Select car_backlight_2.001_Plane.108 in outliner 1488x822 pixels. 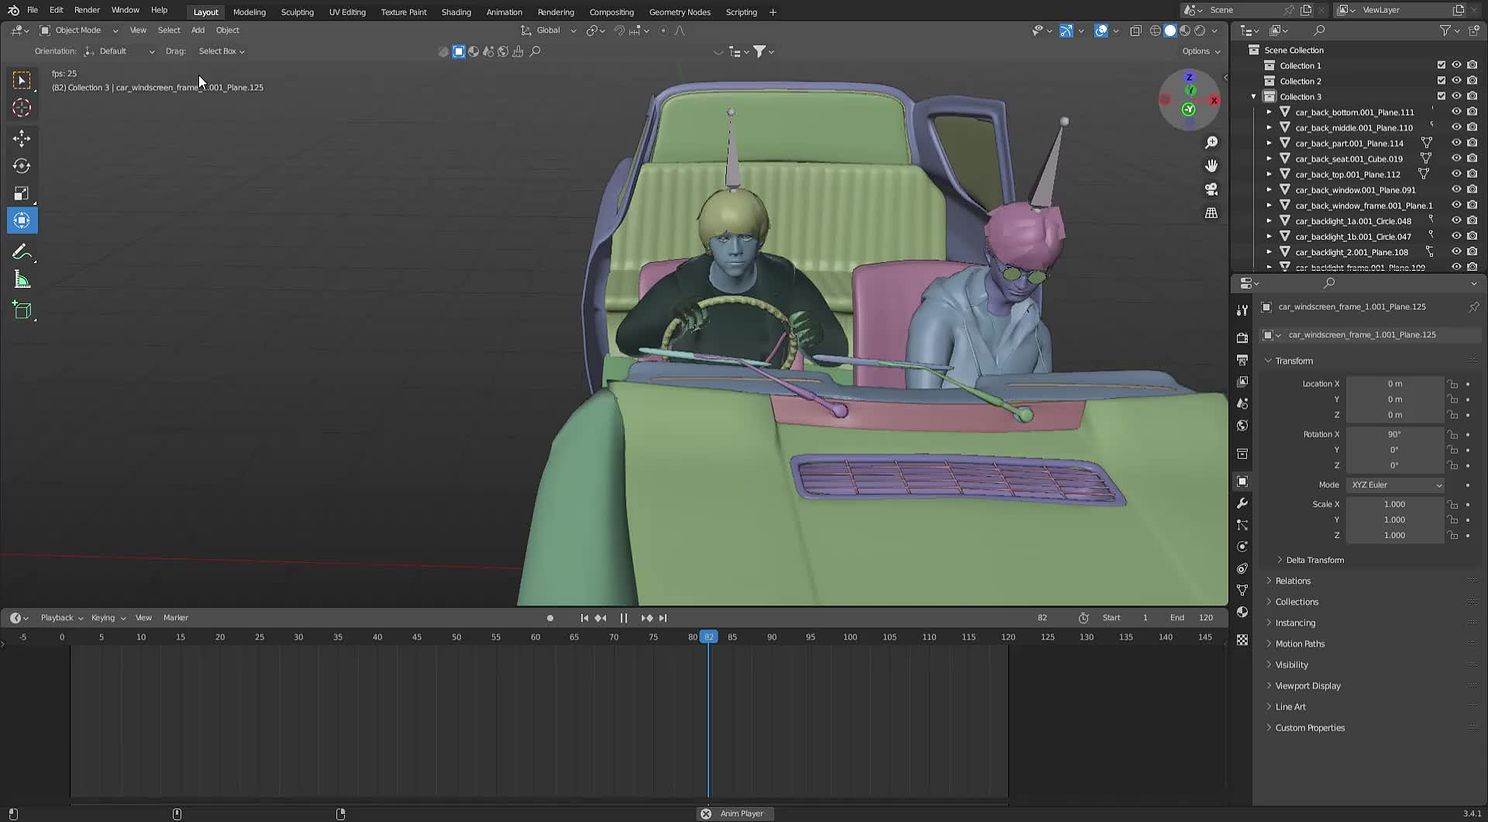point(1351,252)
